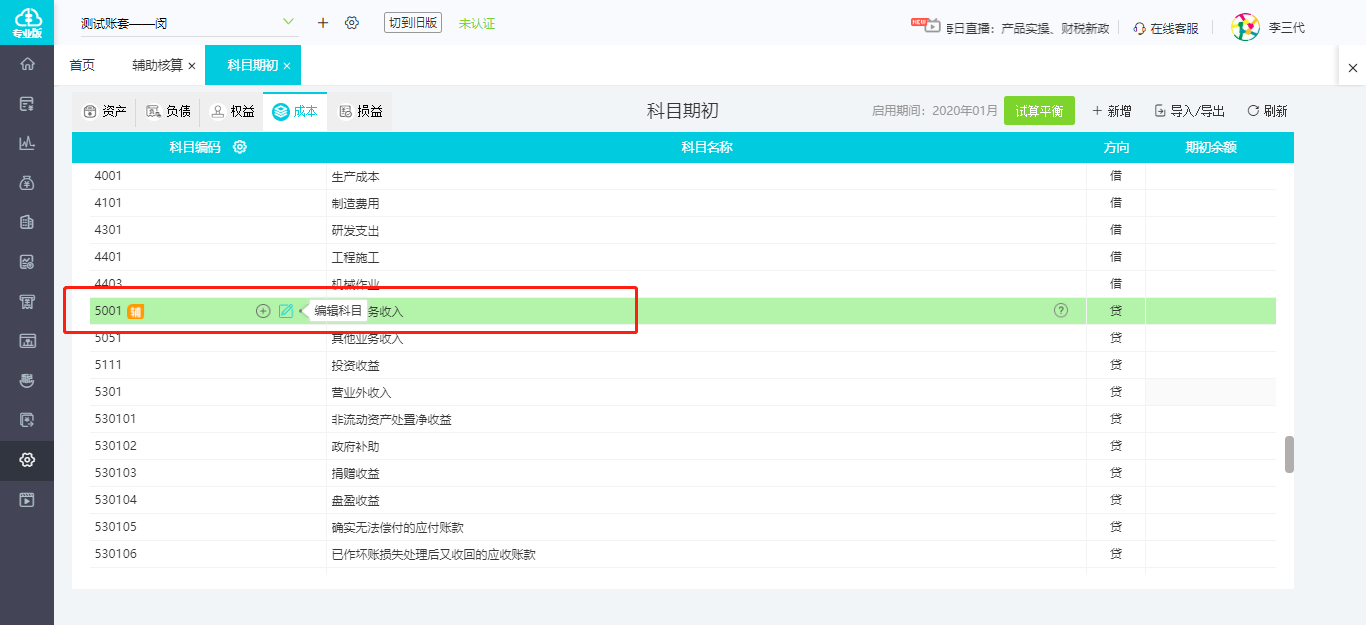Click the 期初余额 cell for row 4001

click(1210, 176)
